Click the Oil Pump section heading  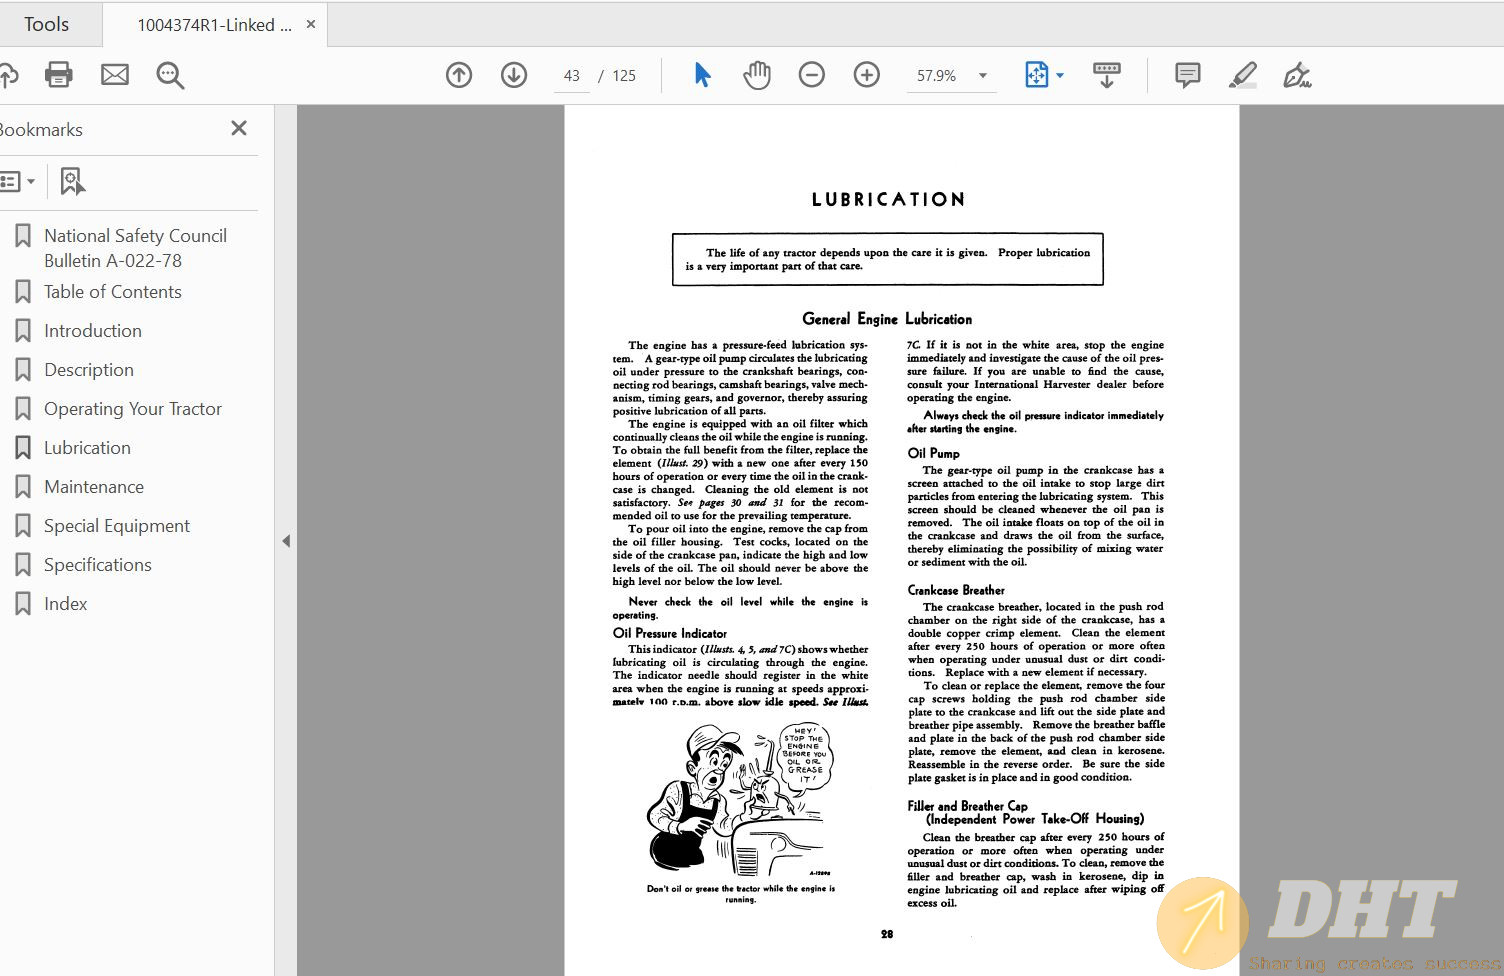pyautogui.click(x=933, y=453)
